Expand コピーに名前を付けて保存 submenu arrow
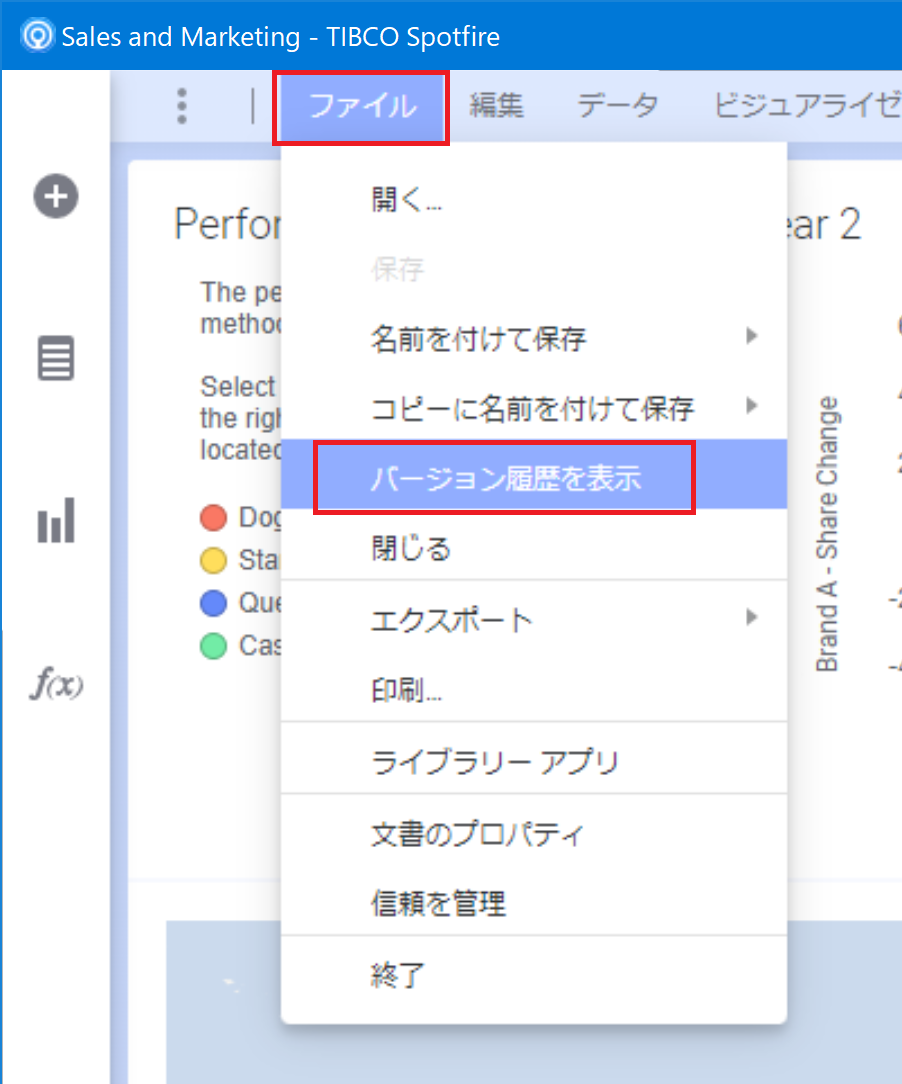The height and width of the screenshot is (1084, 902). pyautogui.click(x=751, y=406)
